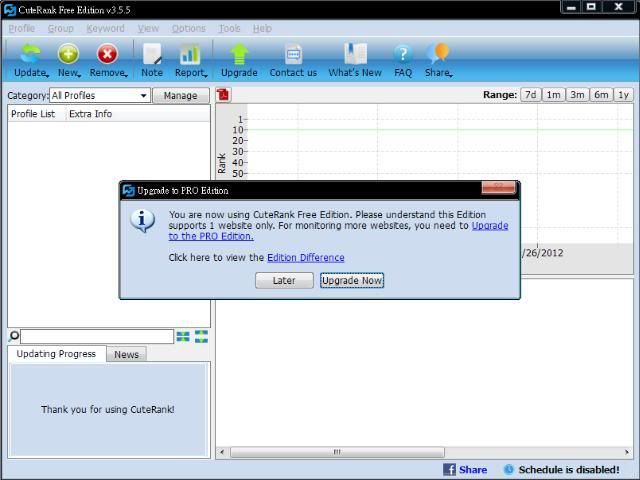Click the Later button in dialog
This screenshot has height=480, width=640.
[x=284, y=280]
